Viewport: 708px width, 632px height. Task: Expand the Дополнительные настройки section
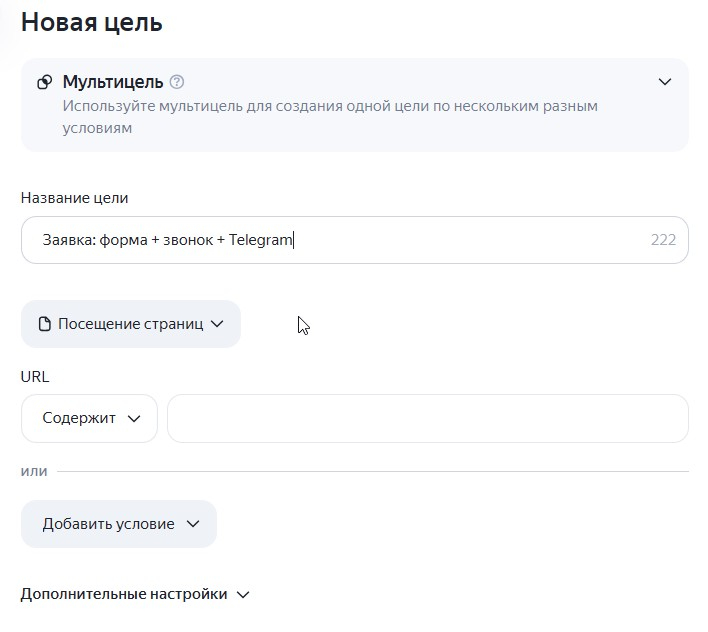(135, 594)
